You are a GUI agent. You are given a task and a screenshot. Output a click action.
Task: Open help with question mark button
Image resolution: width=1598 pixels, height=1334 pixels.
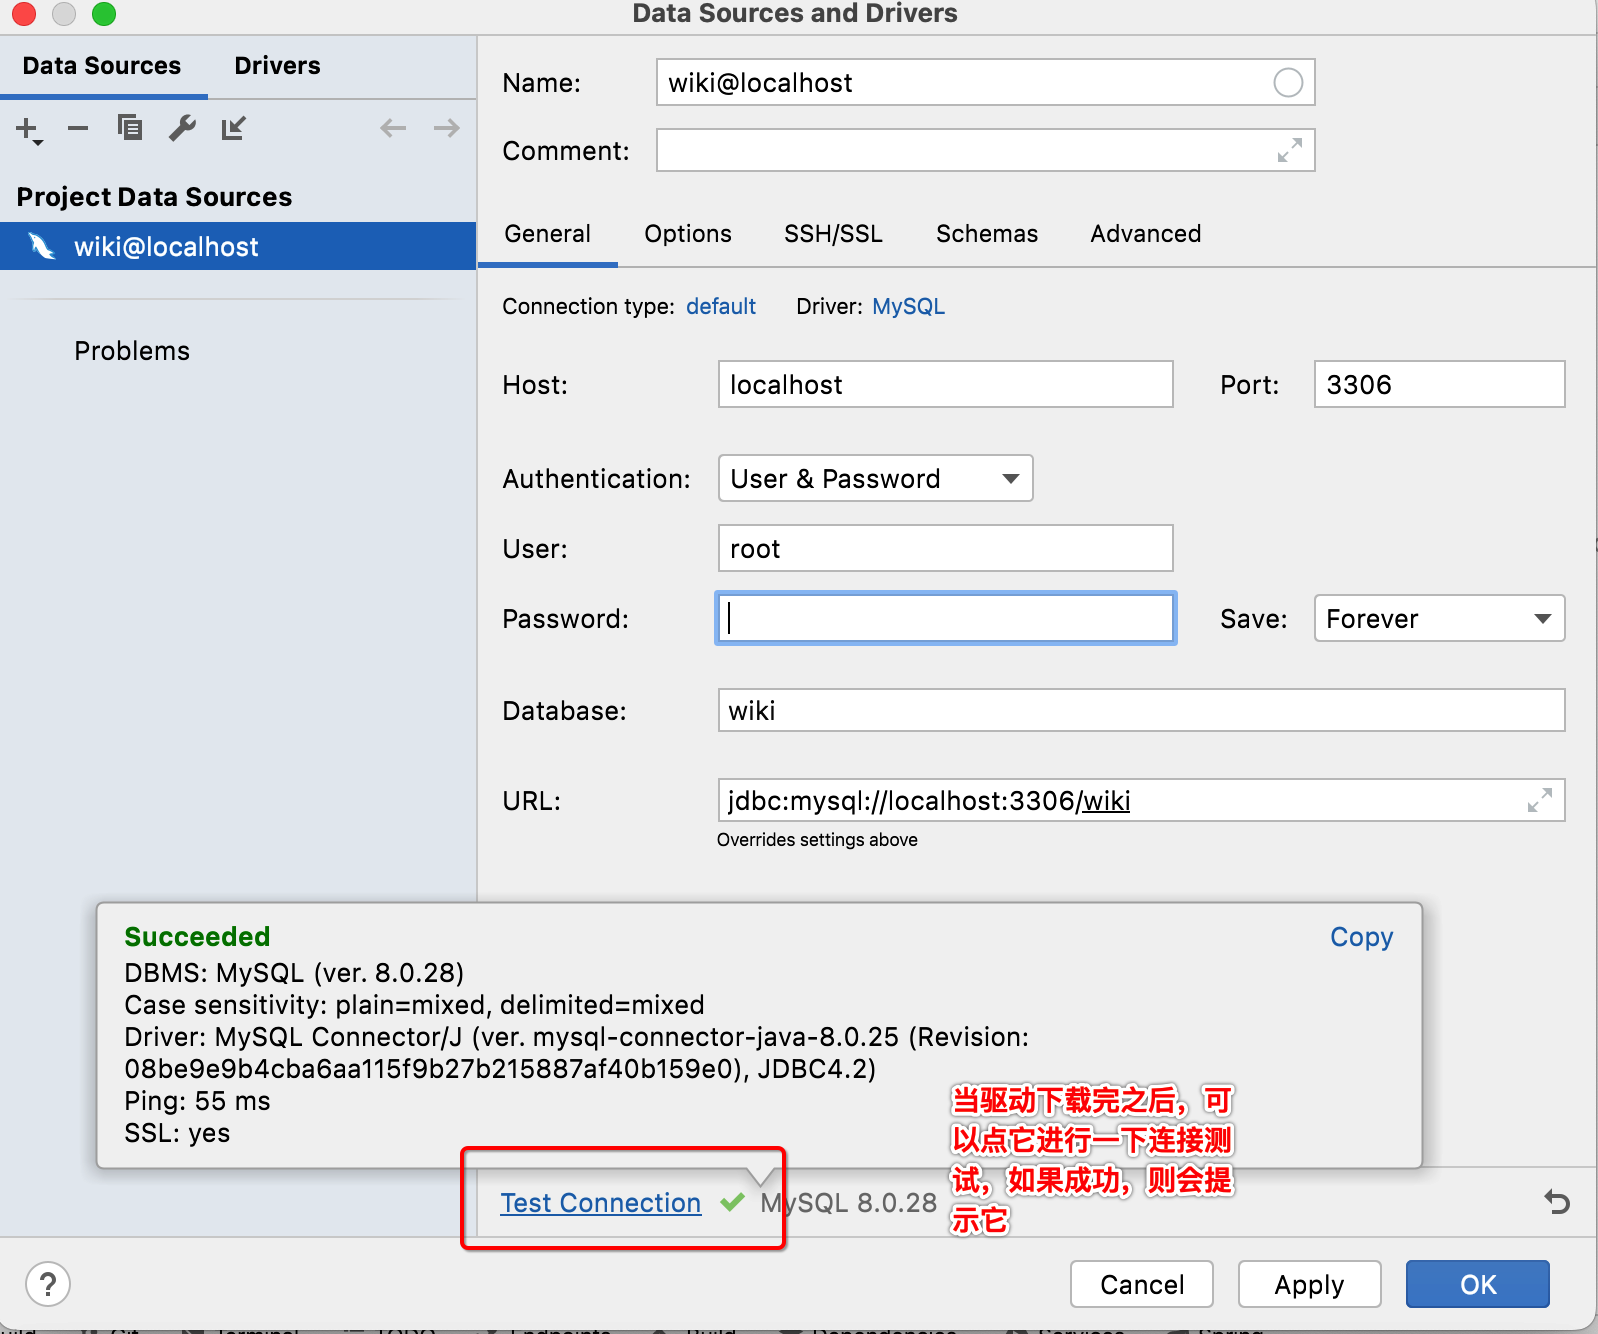(48, 1284)
